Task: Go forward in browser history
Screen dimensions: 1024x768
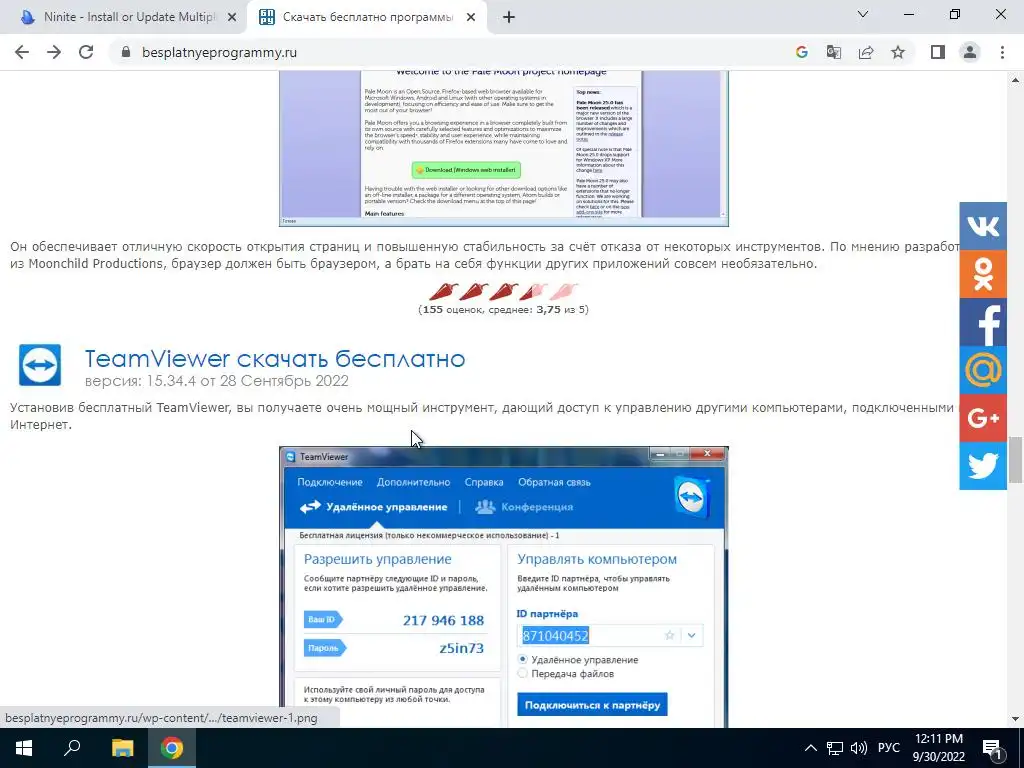Action: tap(54, 52)
